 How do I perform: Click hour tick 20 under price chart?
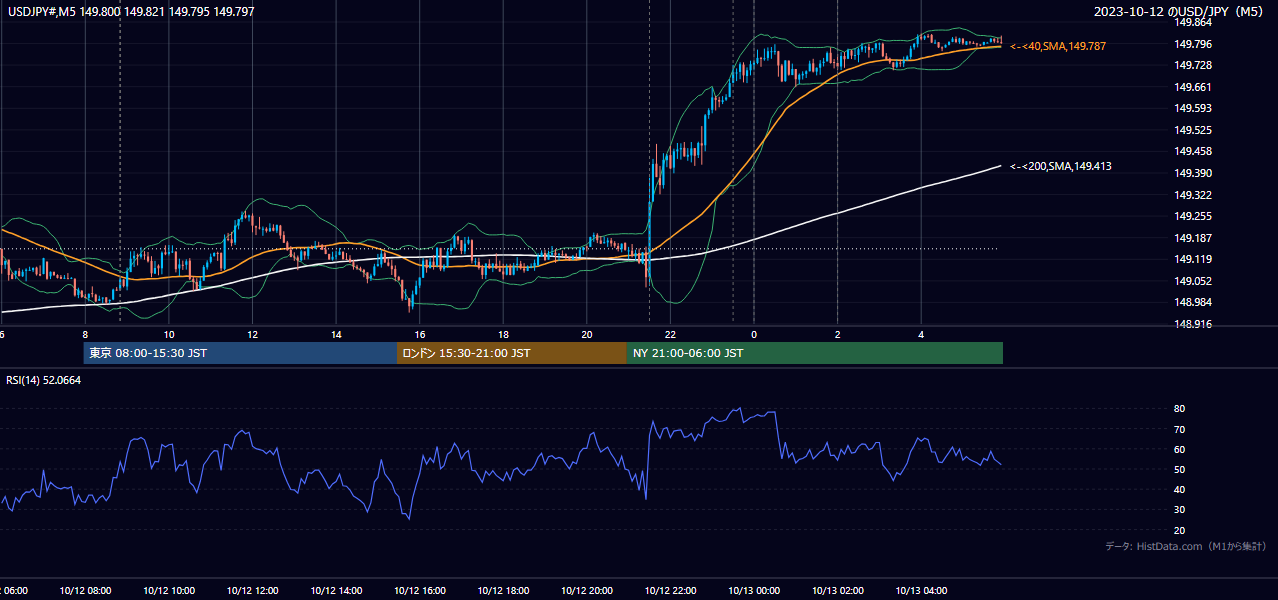(587, 335)
